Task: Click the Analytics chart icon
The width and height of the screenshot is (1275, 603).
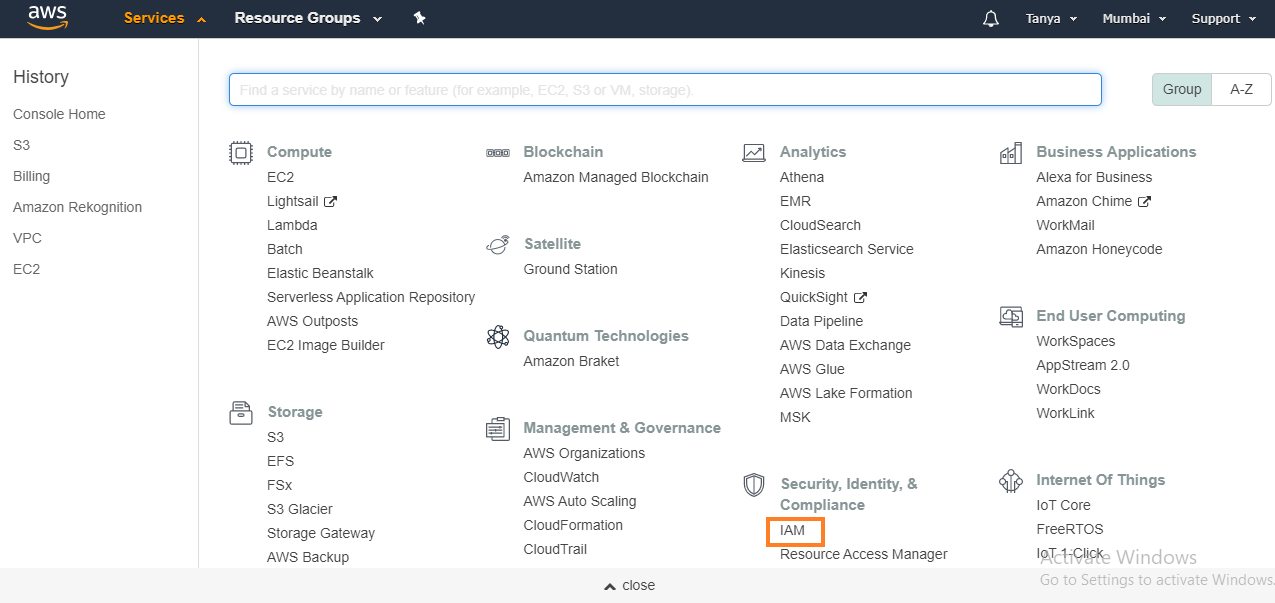Action: click(754, 152)
